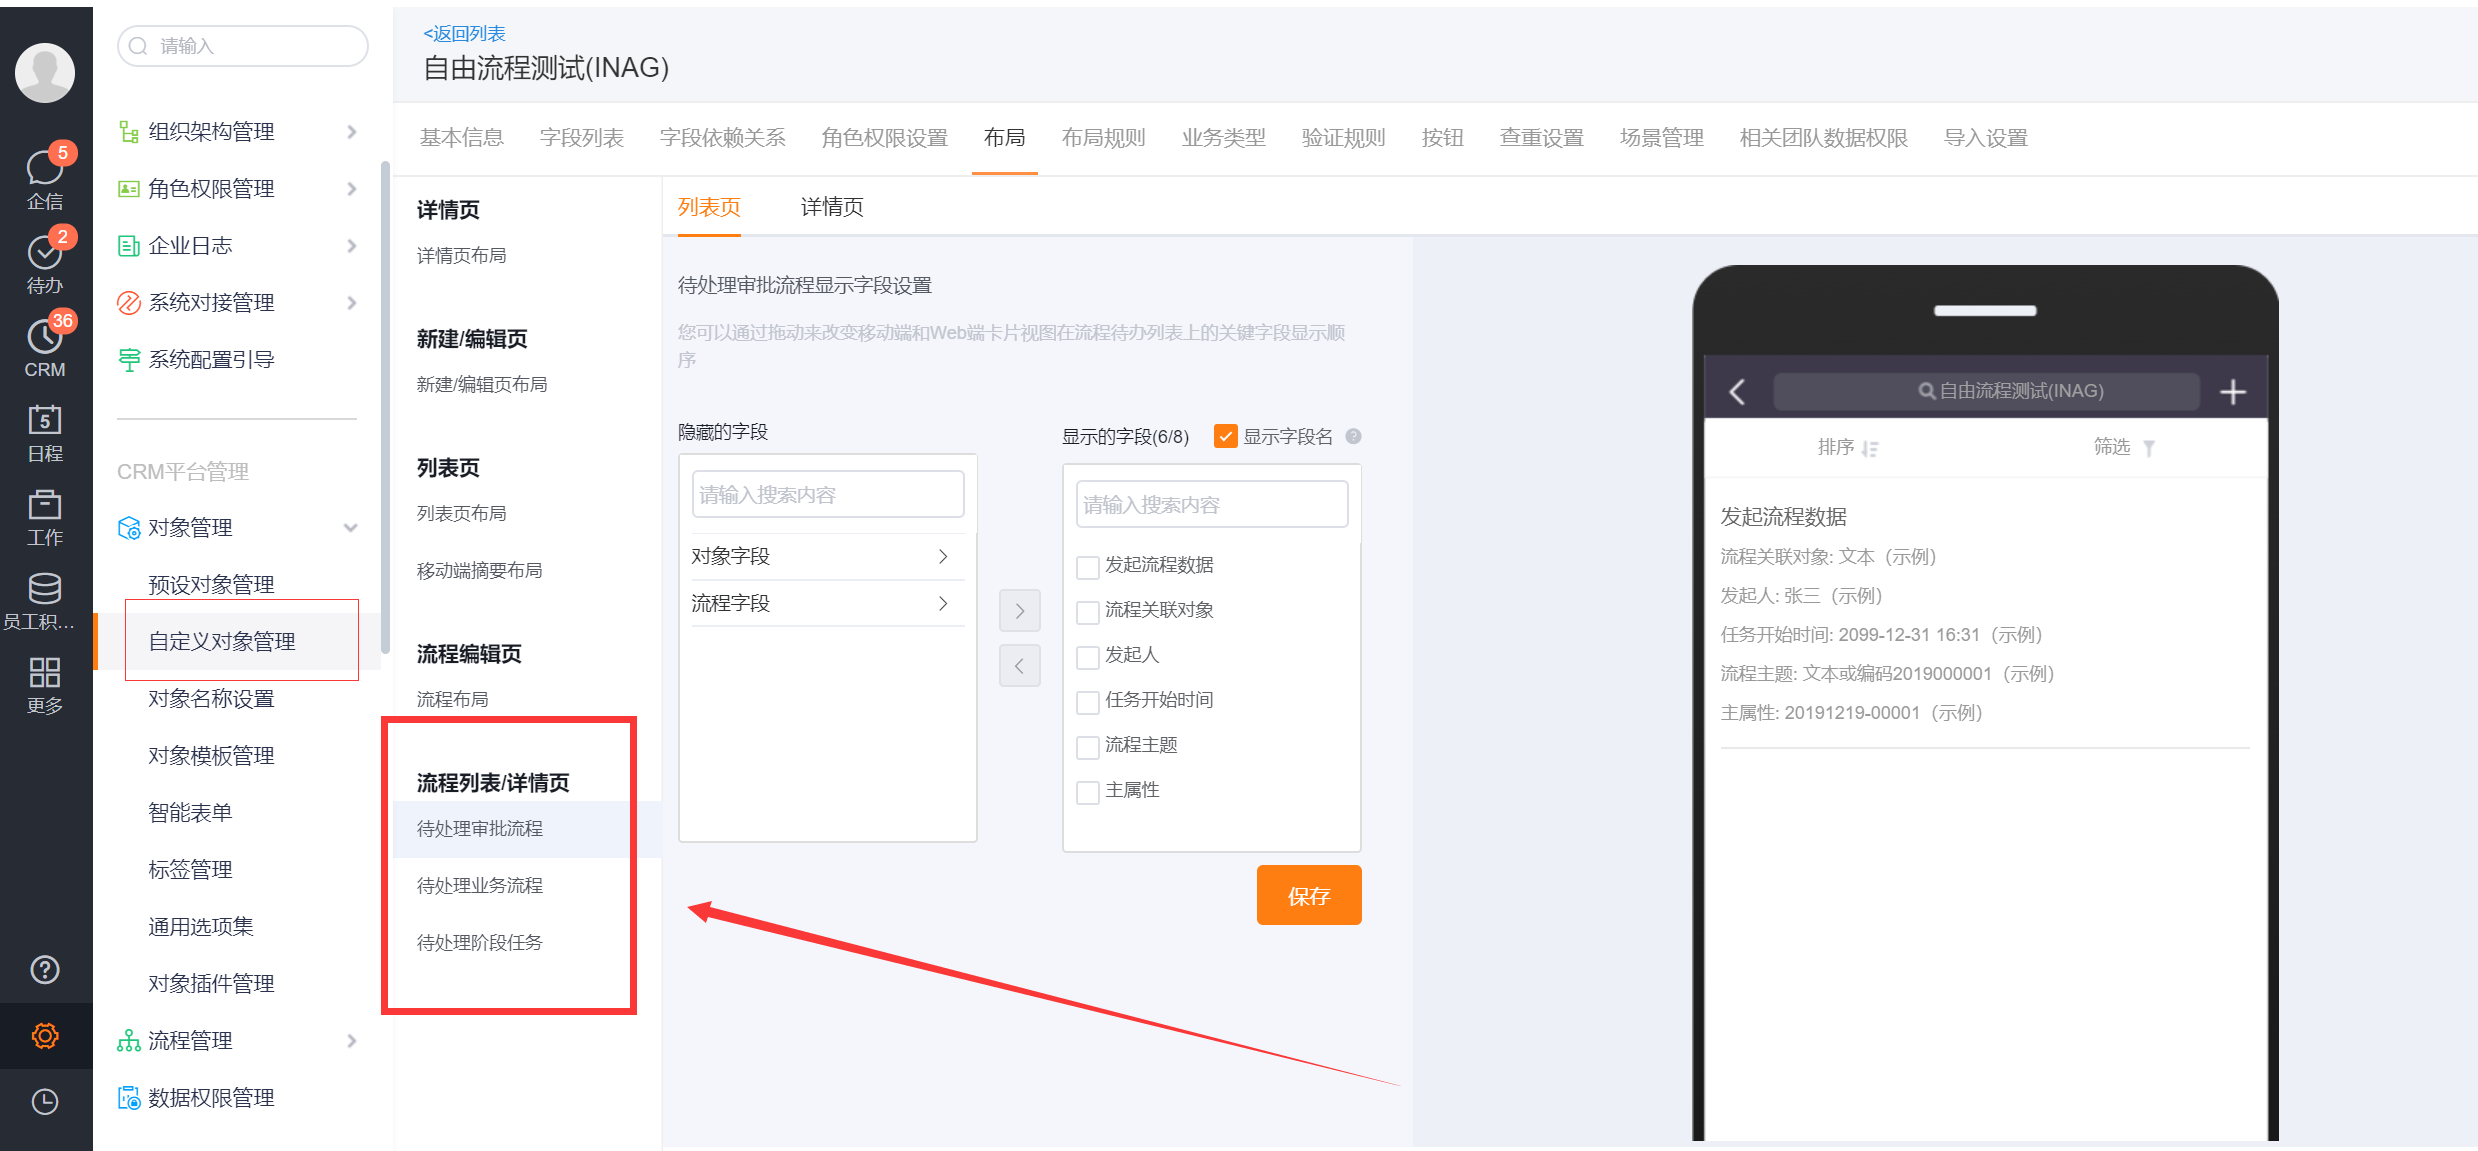
Task: Click the displayed fields search input
Action: click(1212, 505)
